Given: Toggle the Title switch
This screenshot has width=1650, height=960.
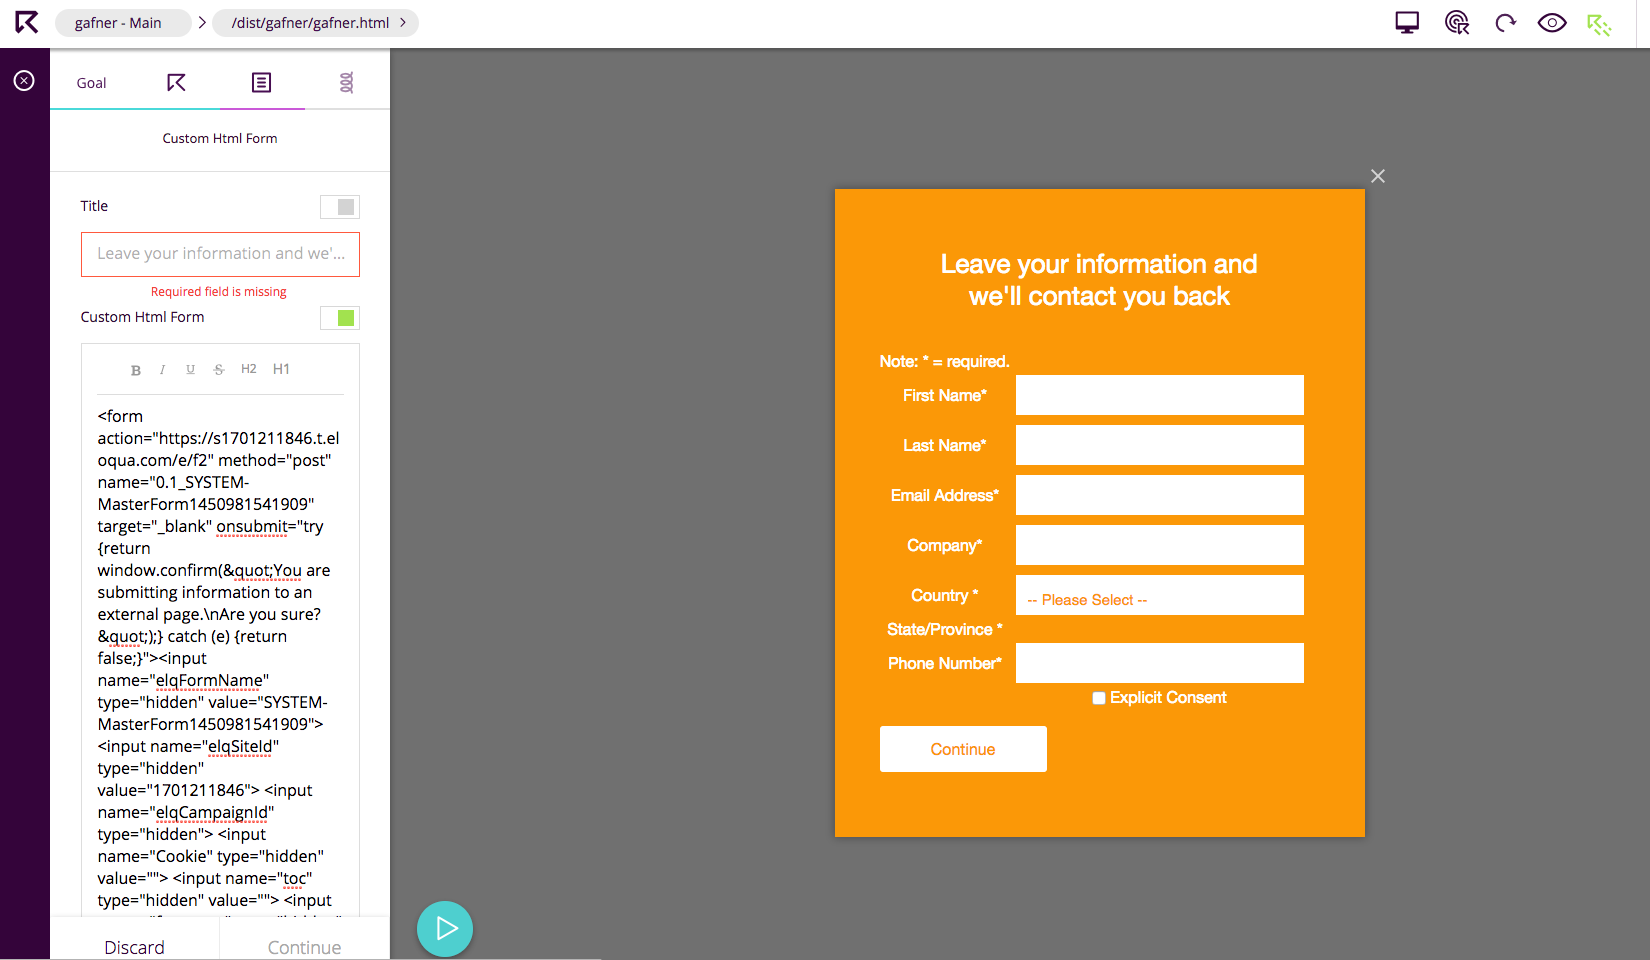Looking at the screenshot, I should click(x=339, y=207).
